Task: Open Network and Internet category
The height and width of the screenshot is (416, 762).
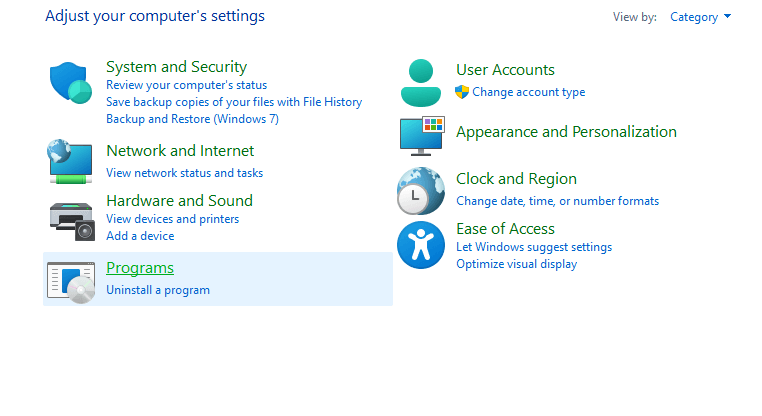Action: point(180,151)
